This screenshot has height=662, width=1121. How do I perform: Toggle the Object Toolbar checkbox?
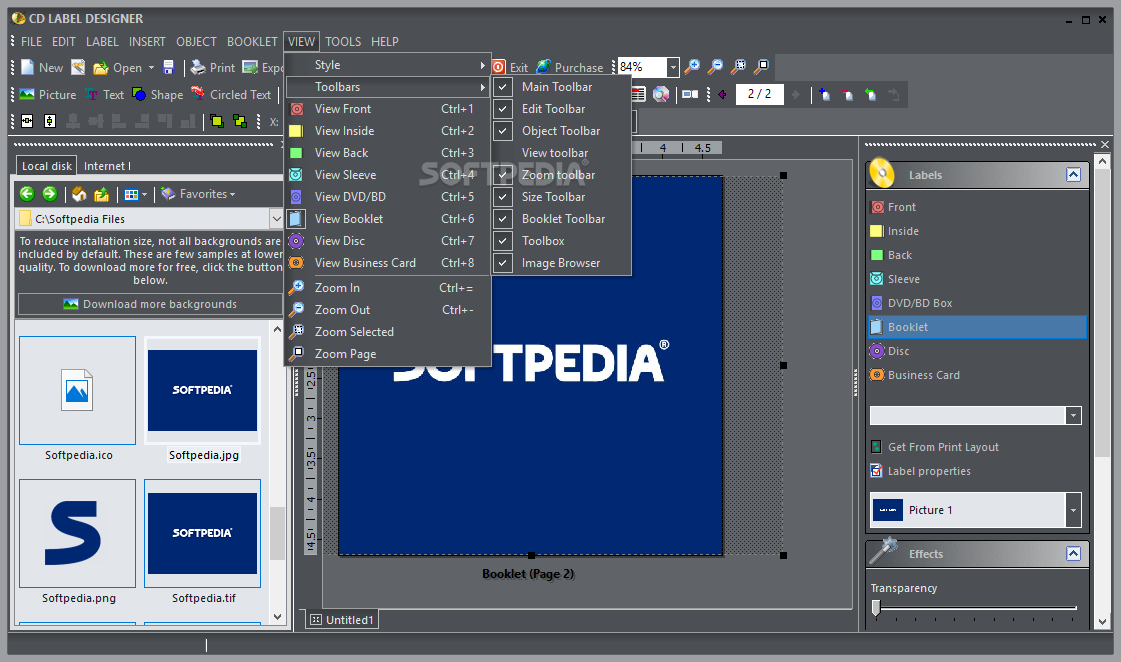503,131
